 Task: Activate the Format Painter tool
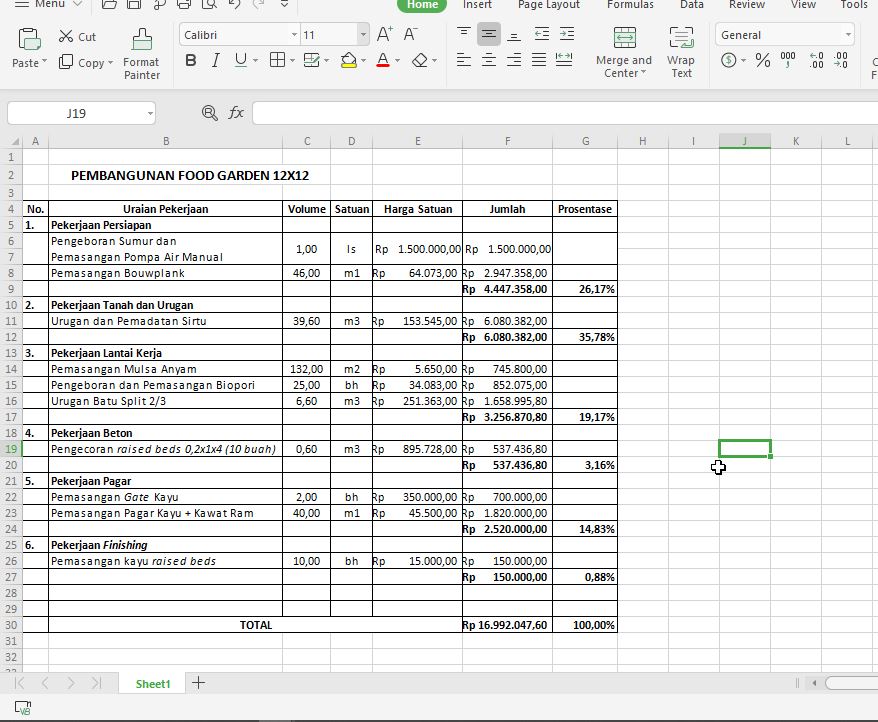[x=142, y=54]
